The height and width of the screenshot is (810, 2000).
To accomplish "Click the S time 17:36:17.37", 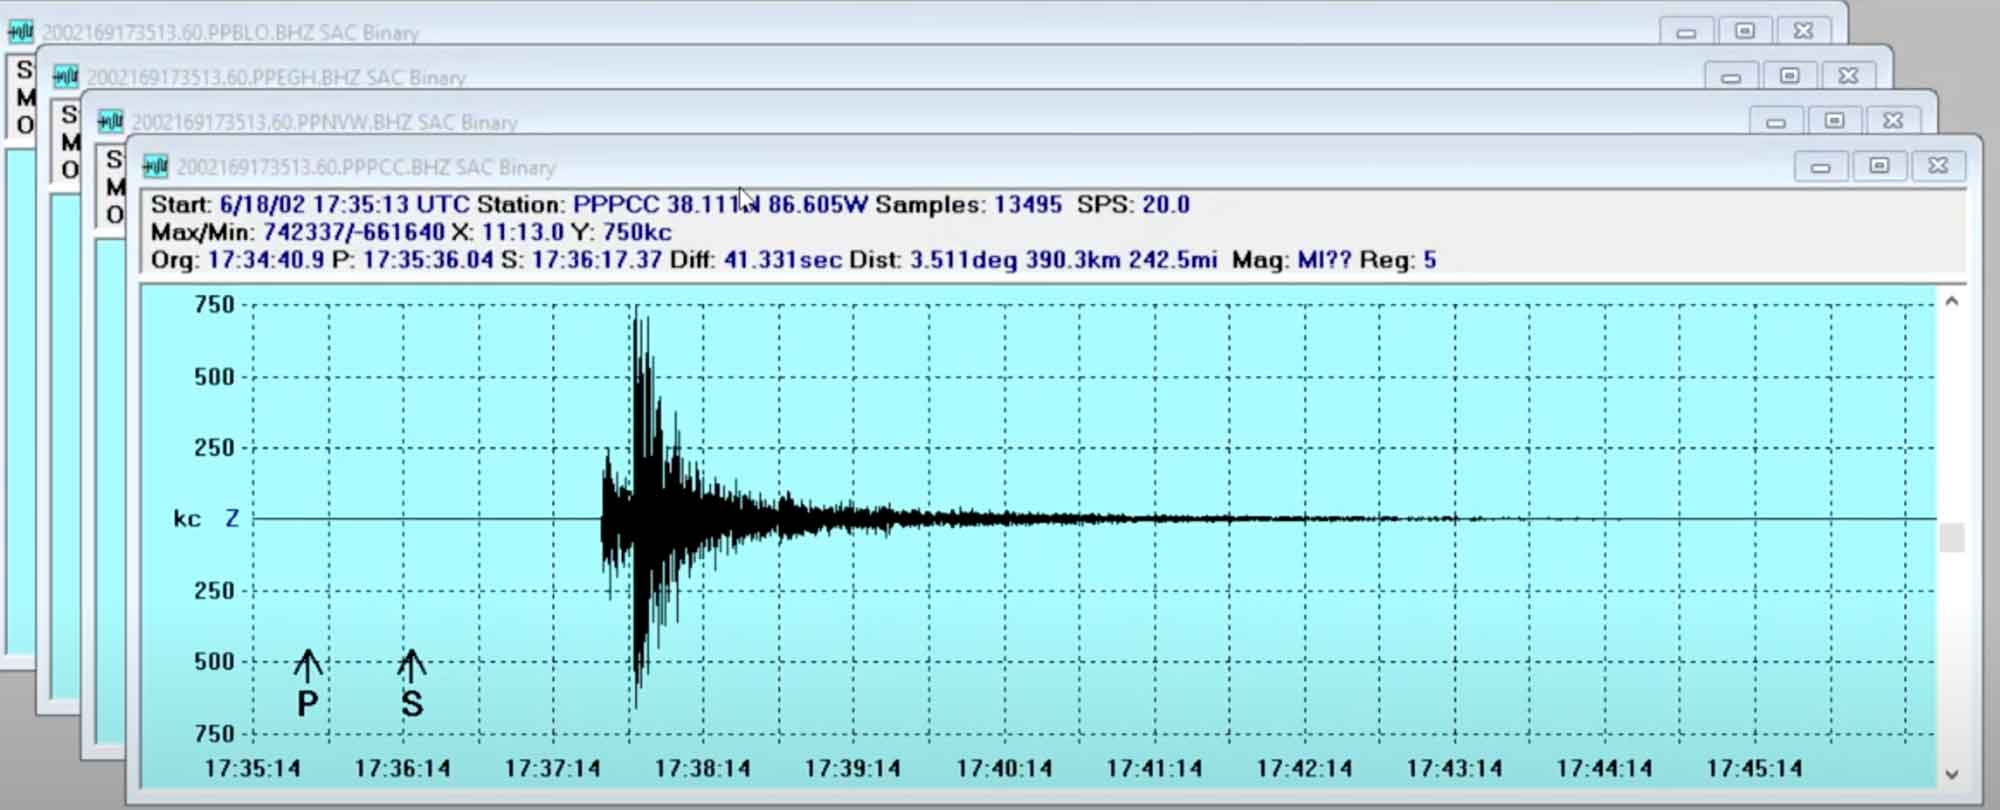I will pyautogui.click(x=597, y=260).
